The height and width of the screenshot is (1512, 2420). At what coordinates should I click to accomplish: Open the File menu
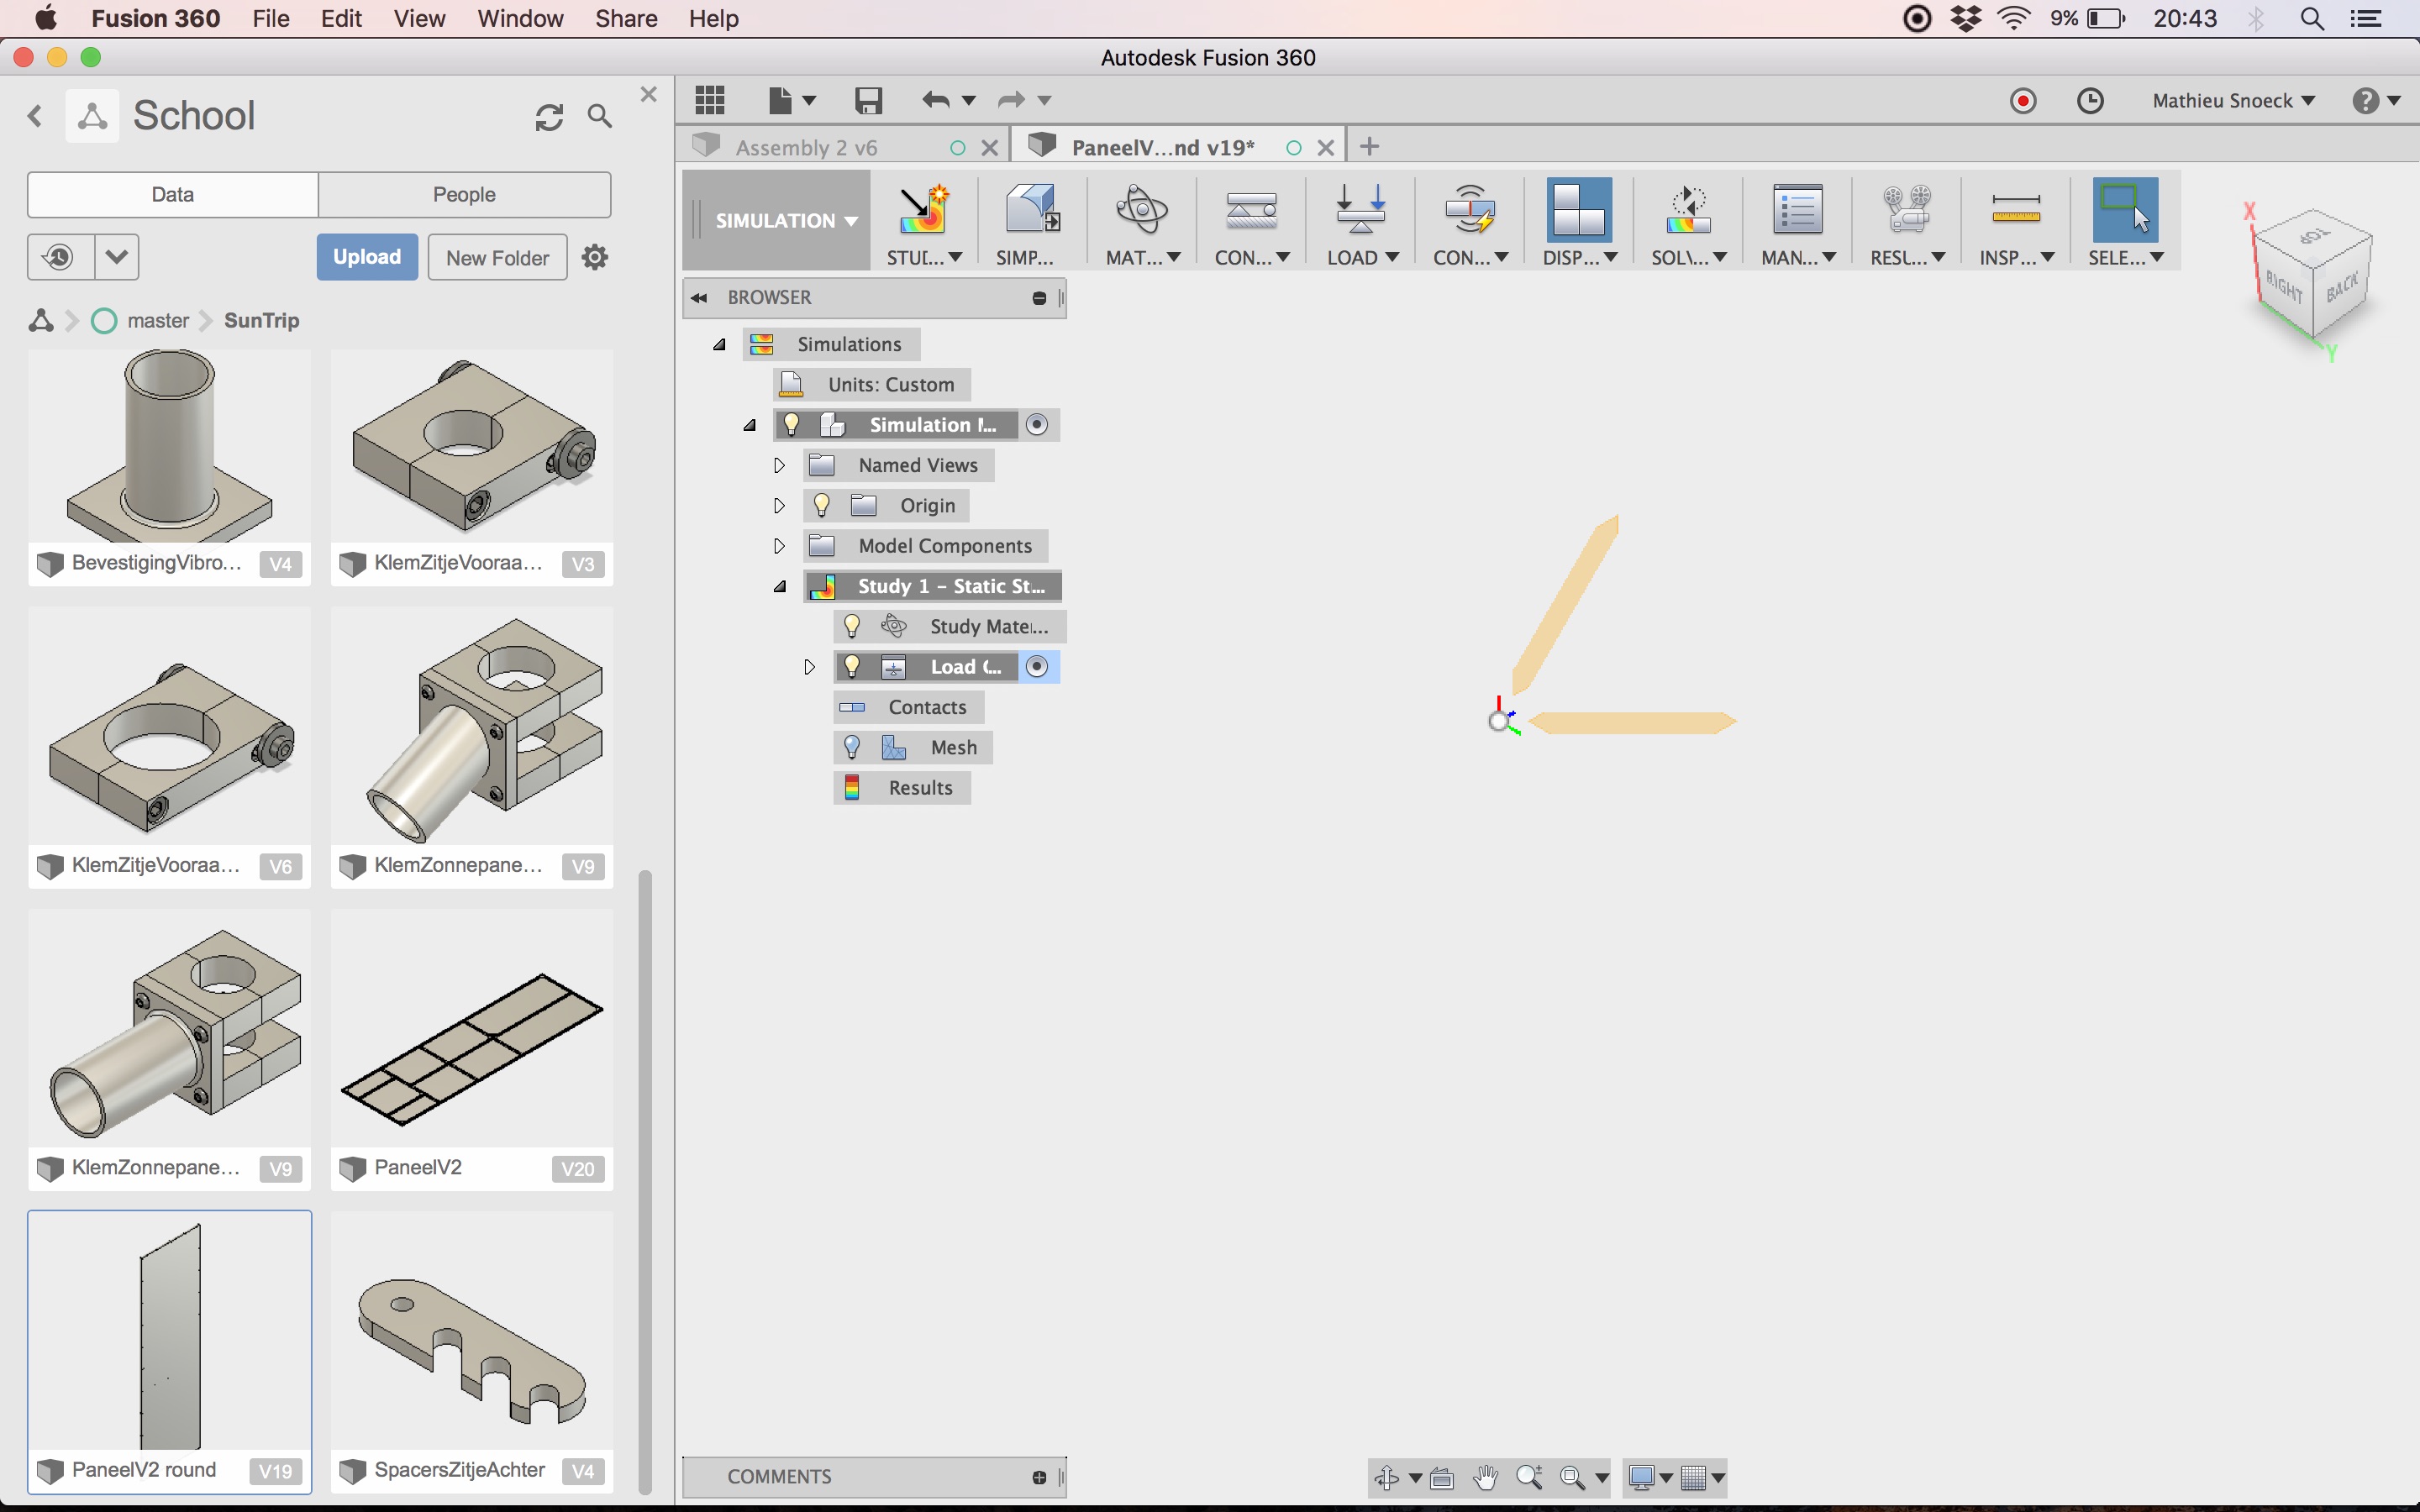[271, 18]
